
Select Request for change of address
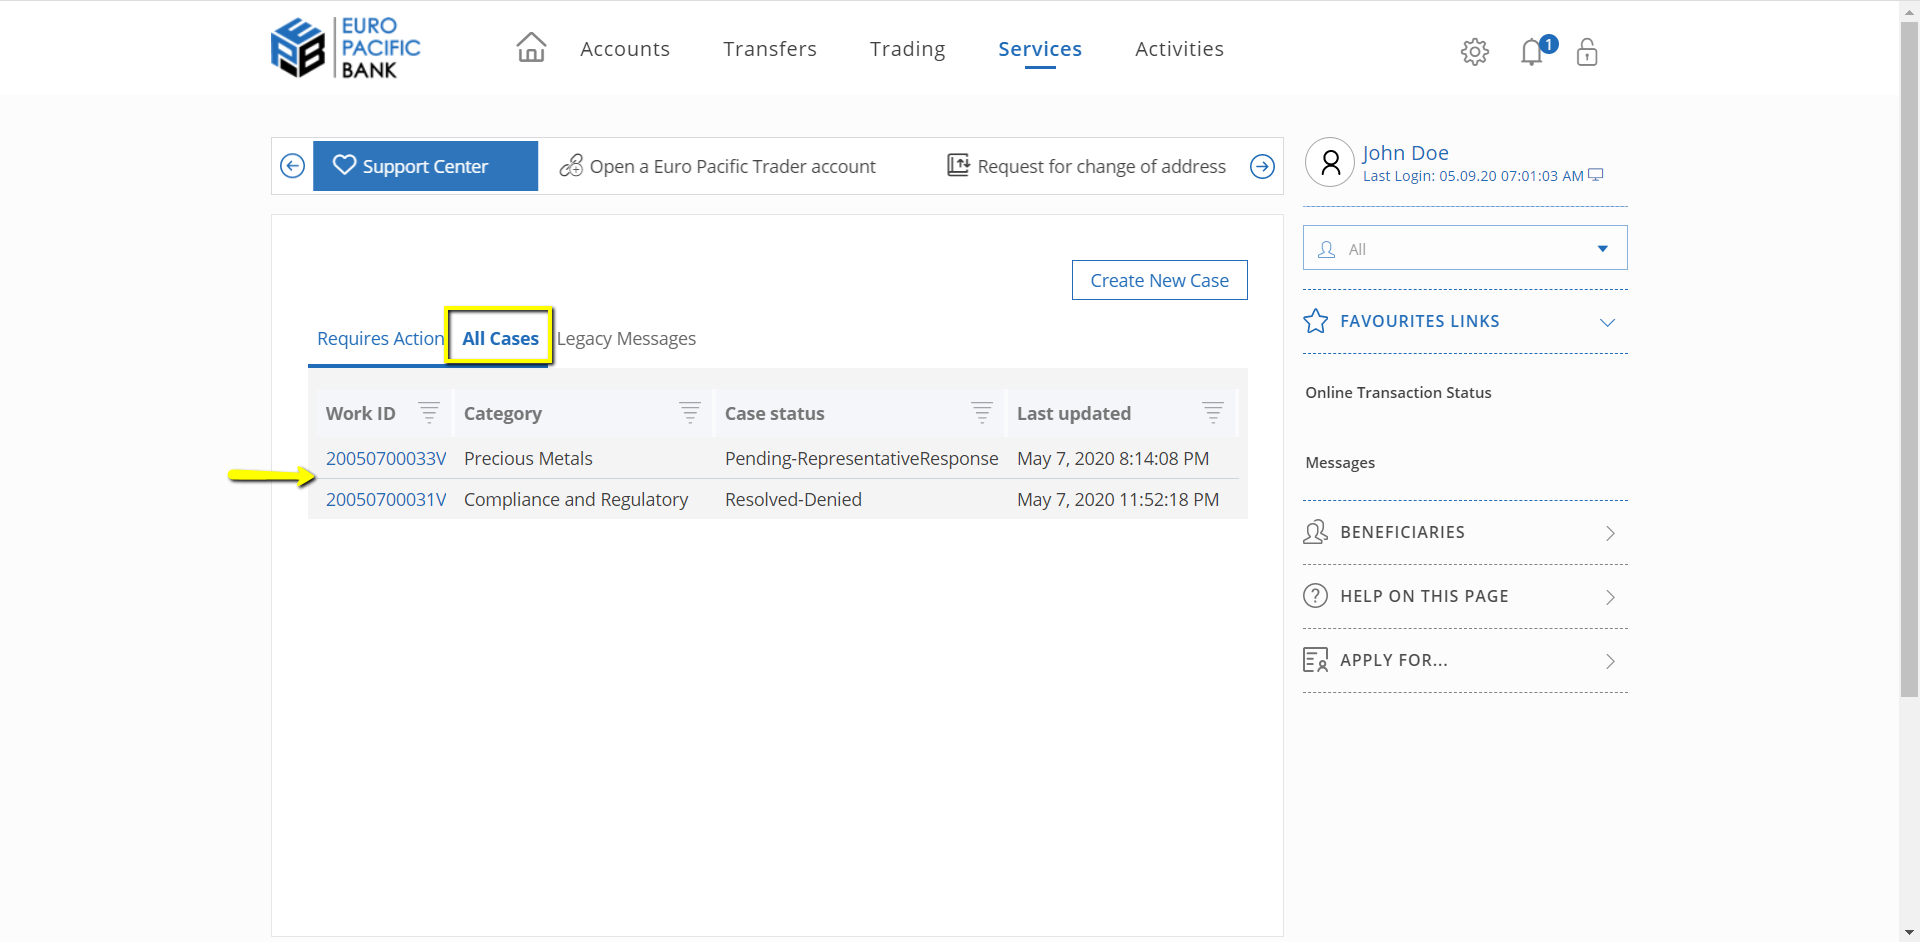(1087, 166)
